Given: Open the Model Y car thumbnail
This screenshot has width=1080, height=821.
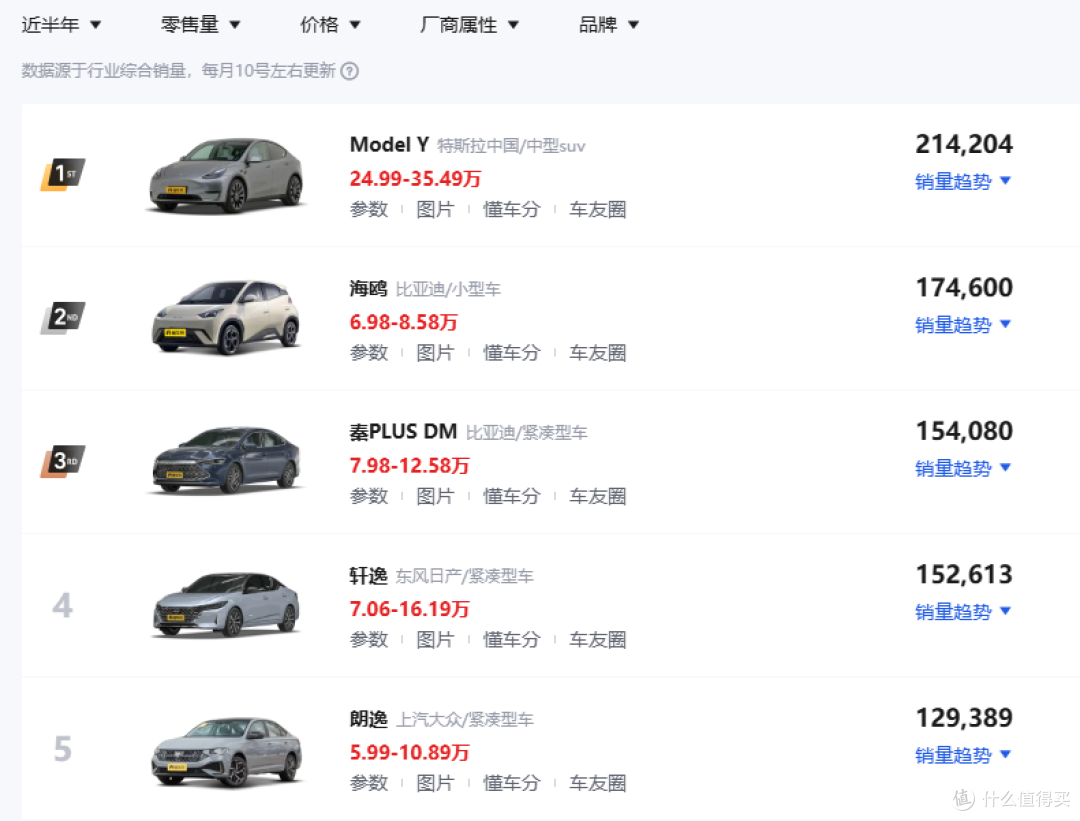Looking at the screenshot, I should pyautogui.click(x=227, y=175).
